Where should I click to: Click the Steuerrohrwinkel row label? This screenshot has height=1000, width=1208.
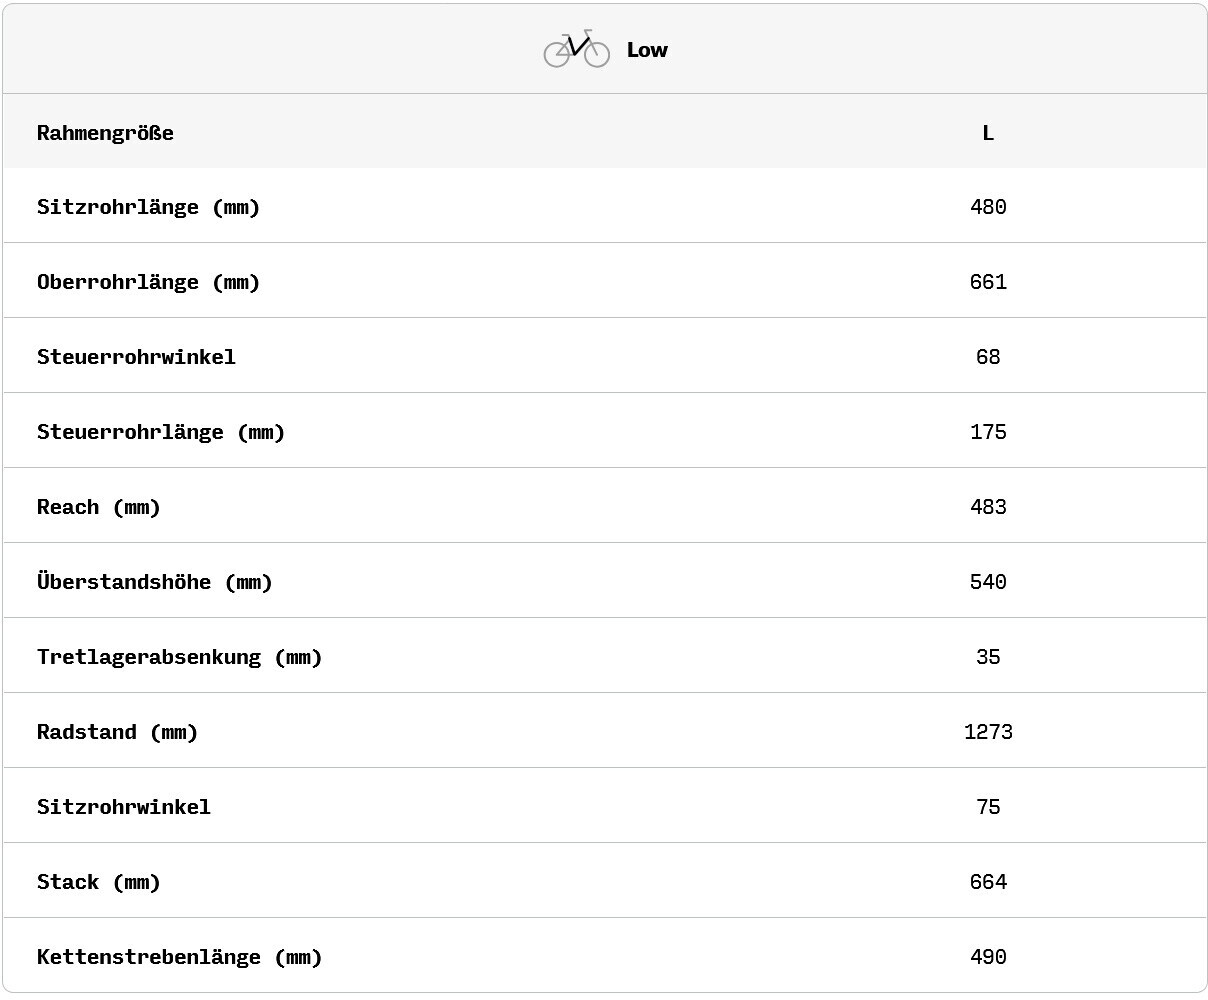click(x=136, y=357)
